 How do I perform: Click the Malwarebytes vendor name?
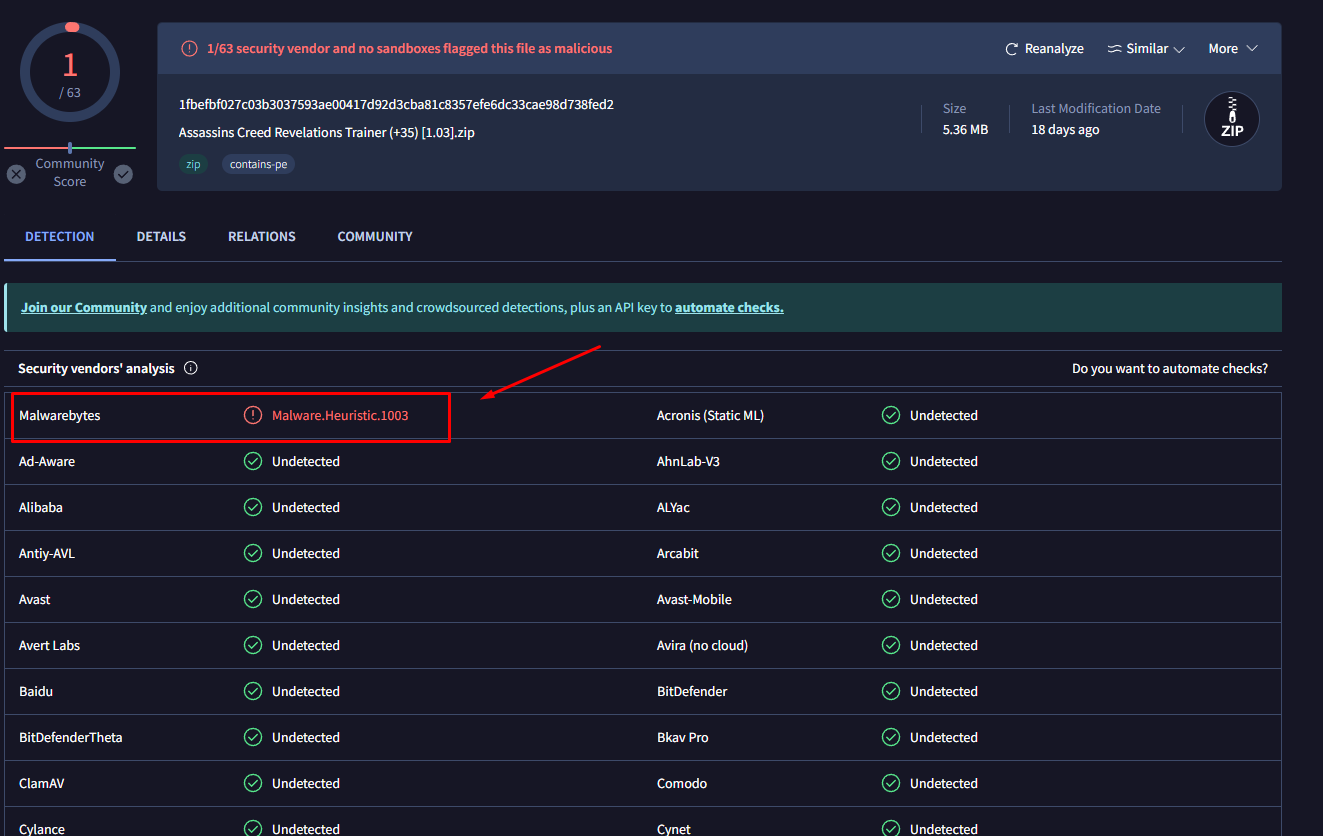point(60,415)
